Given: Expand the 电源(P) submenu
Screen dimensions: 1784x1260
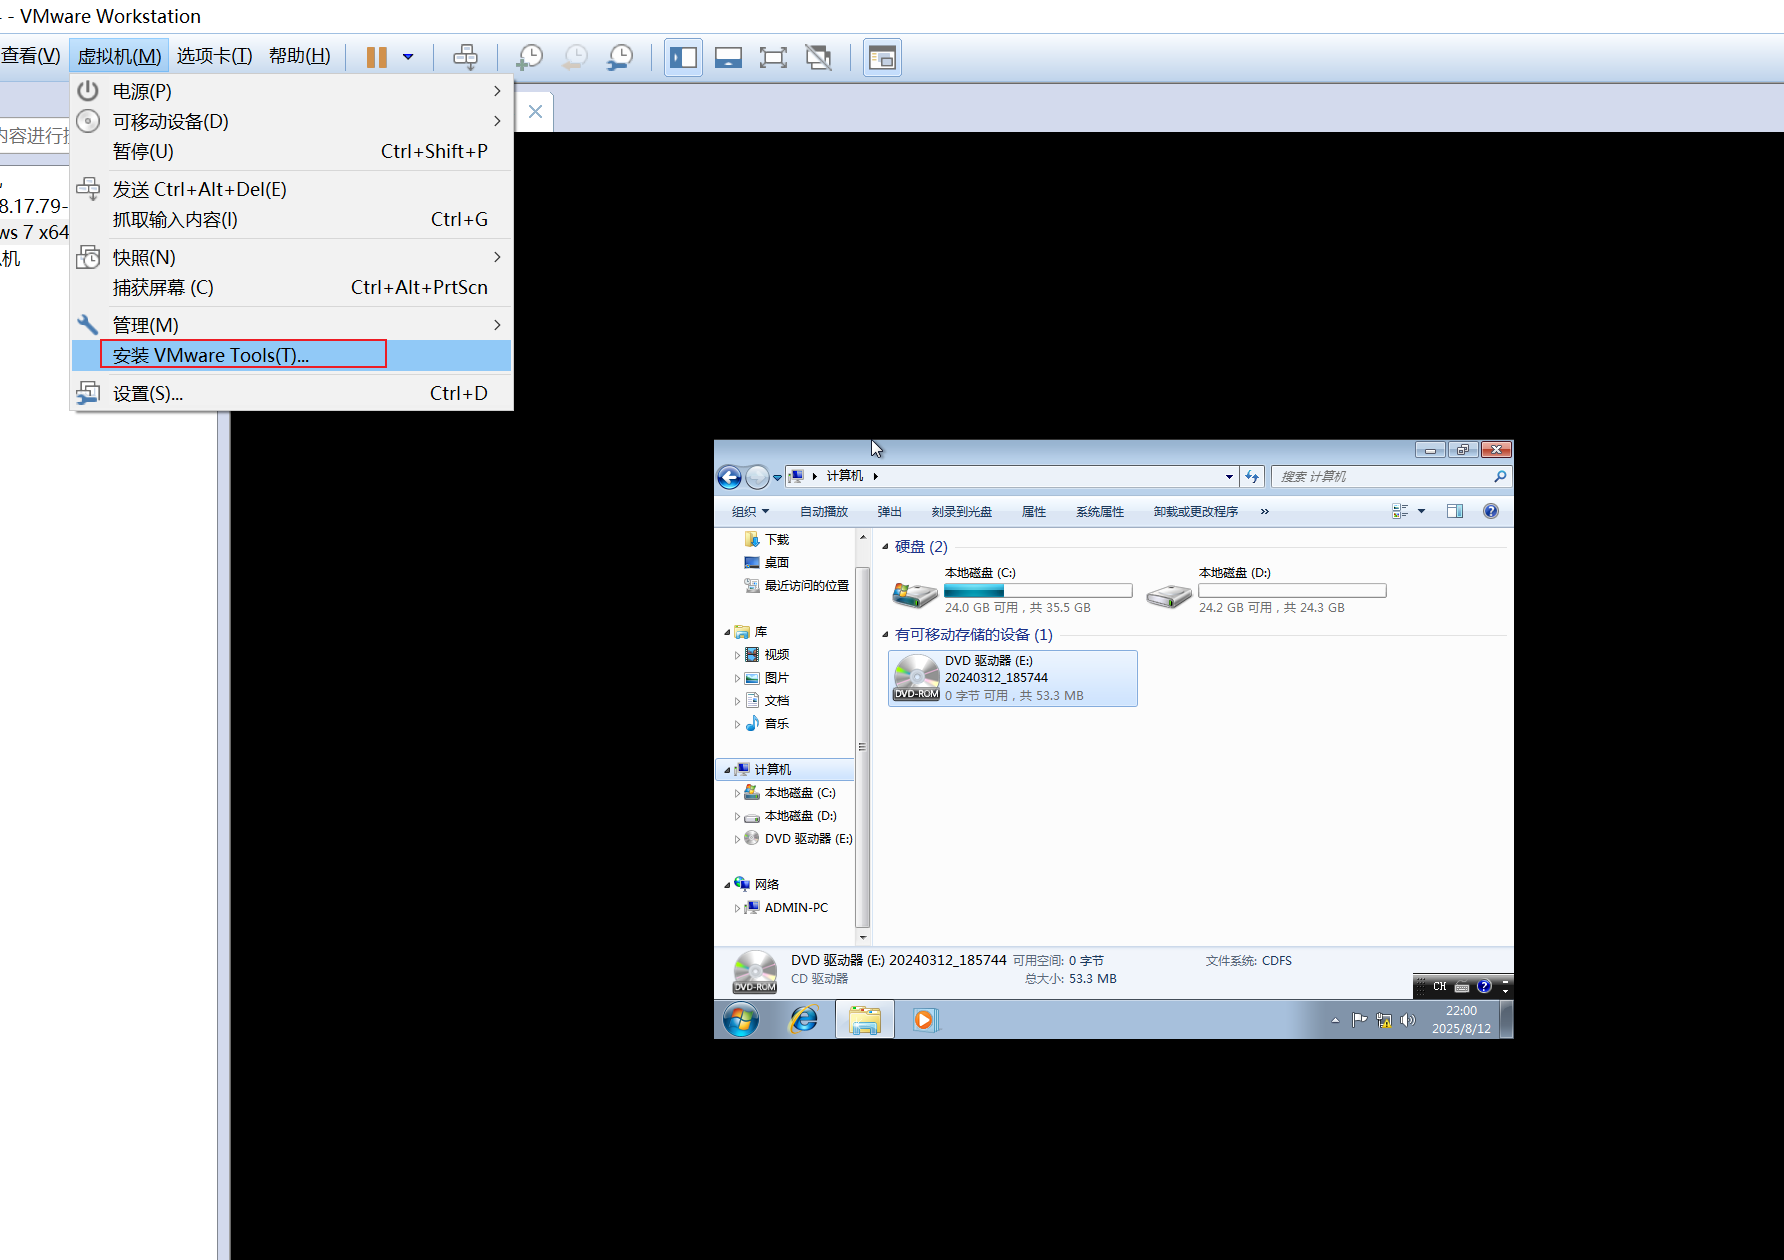Looking at the screenshot, I should (x=291, y=91).
